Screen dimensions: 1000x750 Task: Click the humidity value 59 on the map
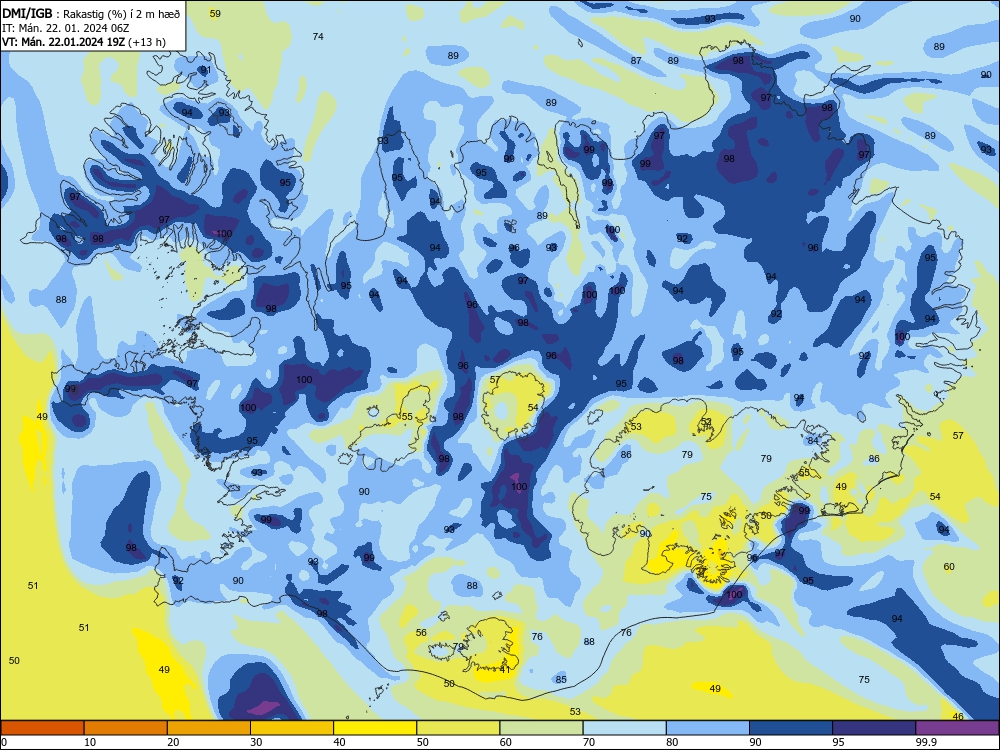pyautogui.click(x=216, y=13)
